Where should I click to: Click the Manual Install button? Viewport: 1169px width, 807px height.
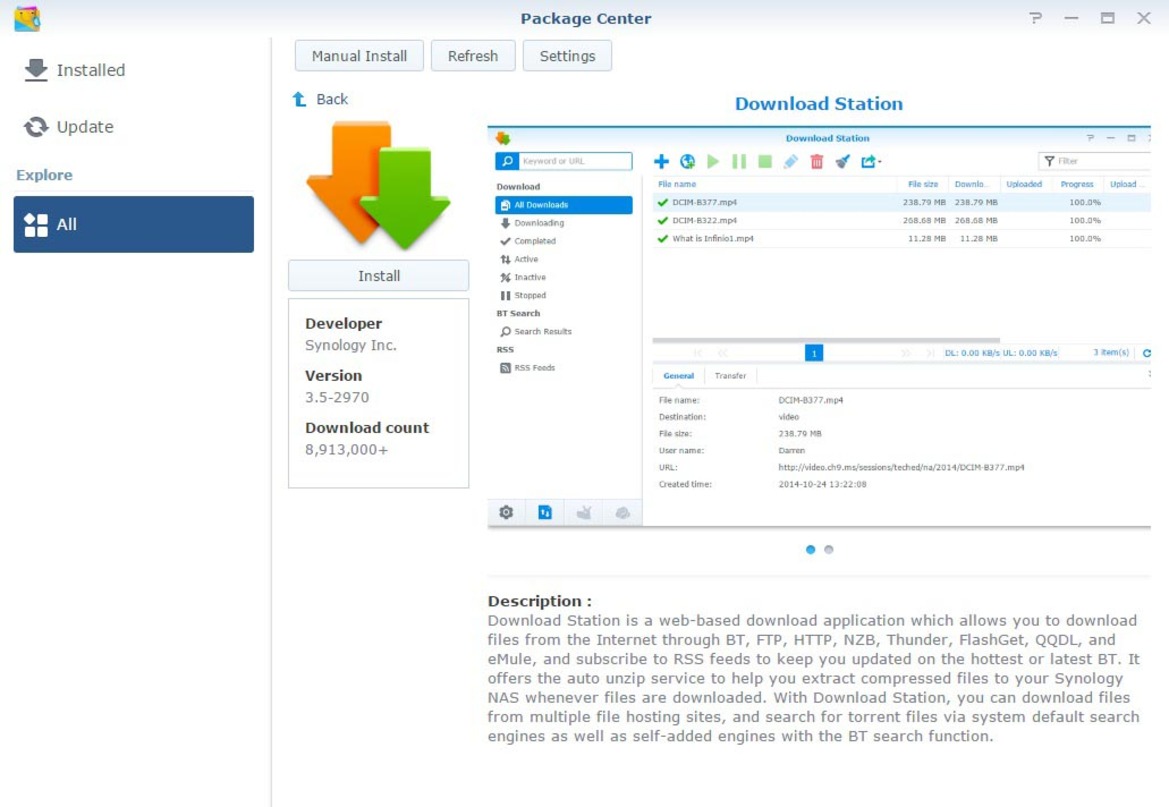359,56
